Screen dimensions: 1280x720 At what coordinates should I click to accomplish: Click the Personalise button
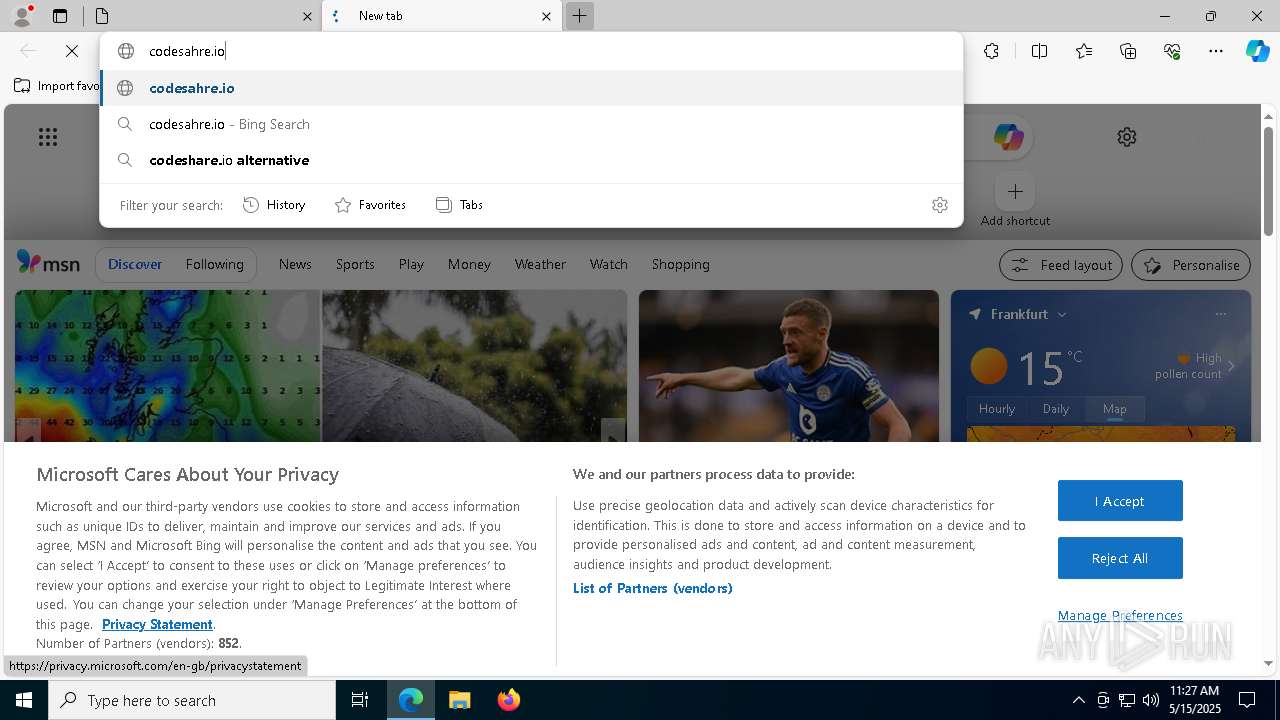[1191, 265]
